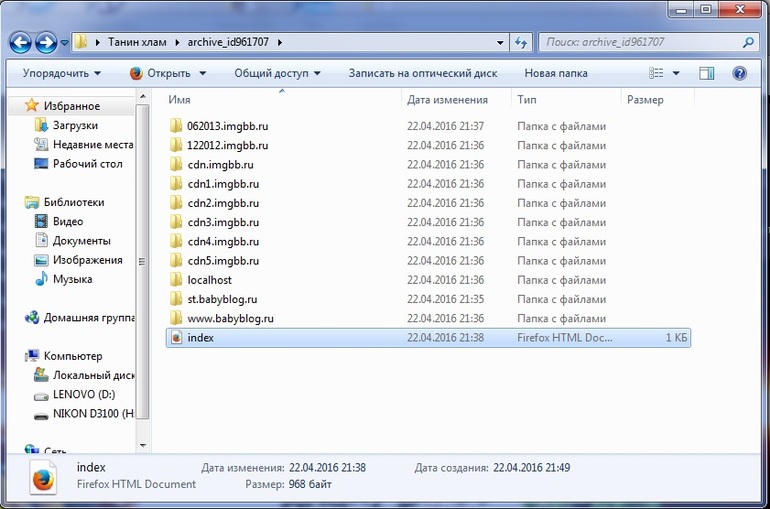This screenshot has height=509, width=770.
Task: Click the Открыть toolbar button
Action: 168,73
